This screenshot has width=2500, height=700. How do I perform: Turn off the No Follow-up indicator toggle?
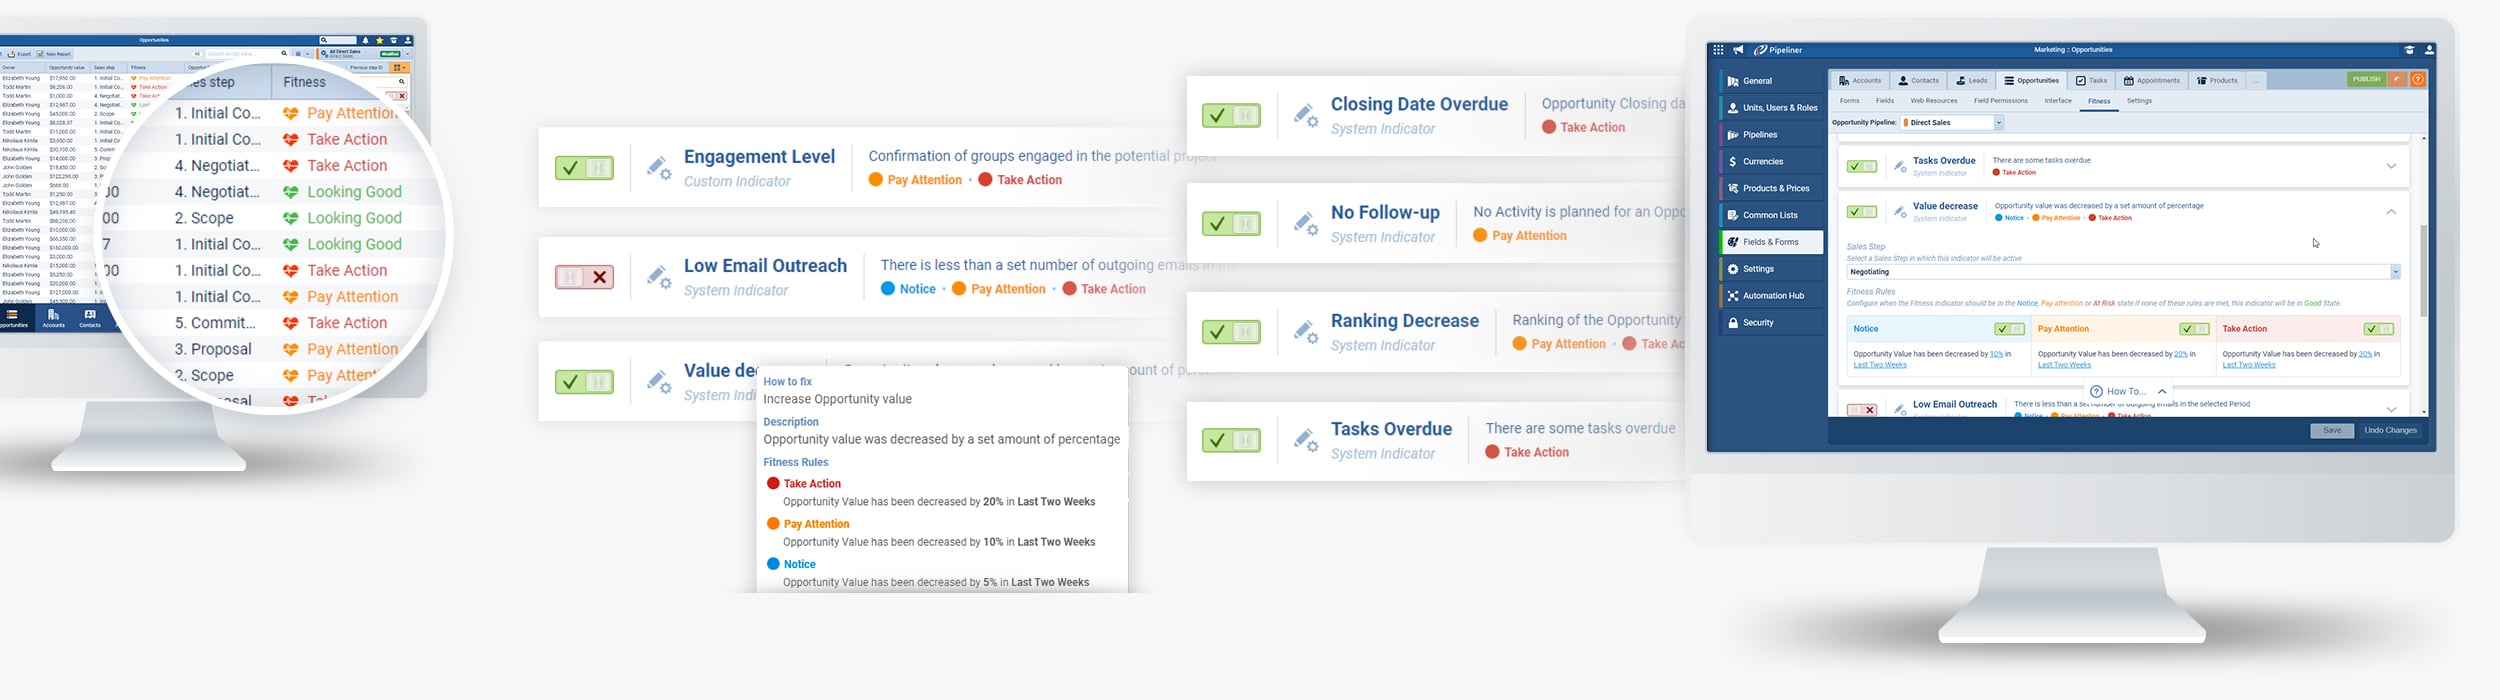1231,224
